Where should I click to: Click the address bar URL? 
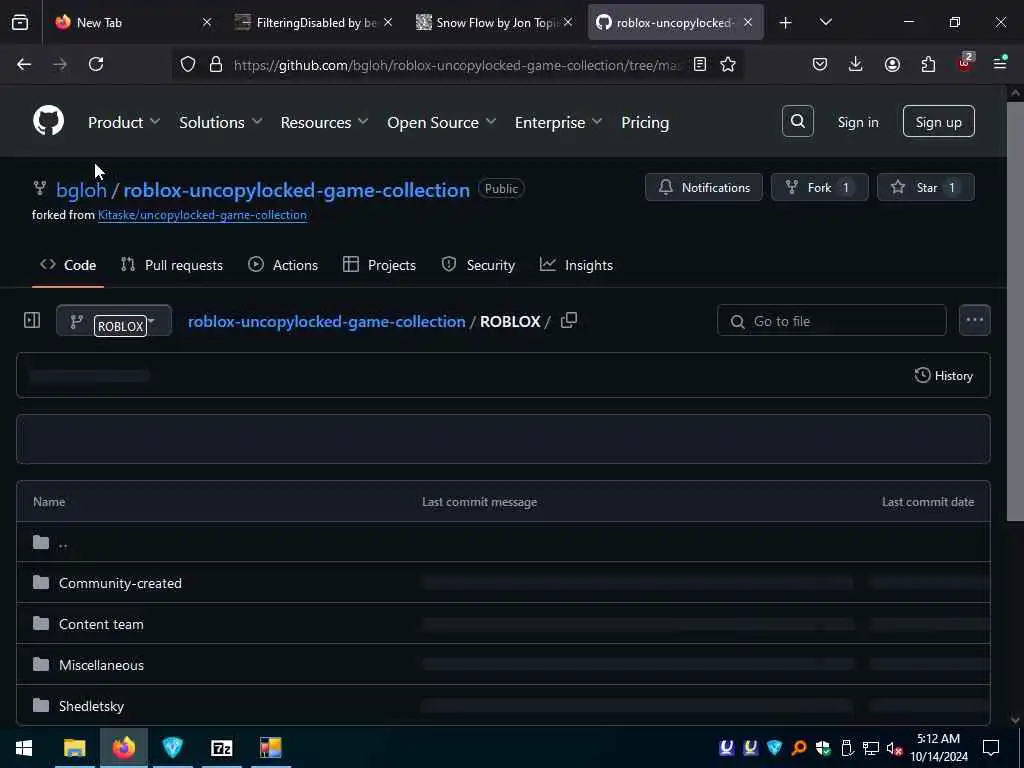pos(457,65)
